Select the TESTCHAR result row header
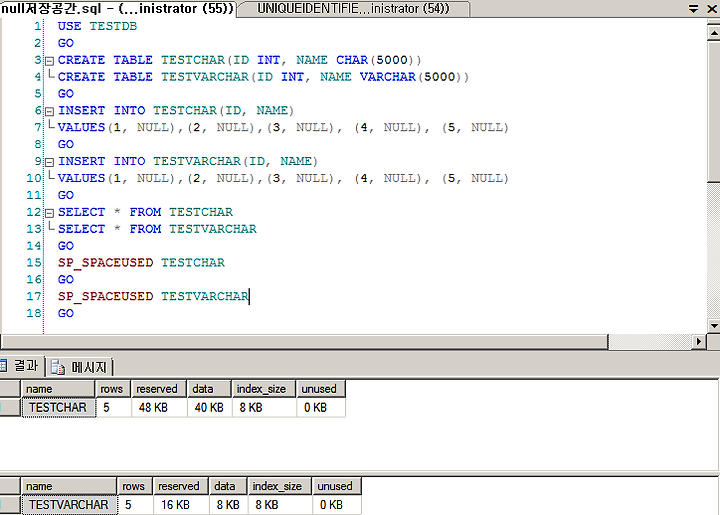720x515 pixels. tap(10, 408)
